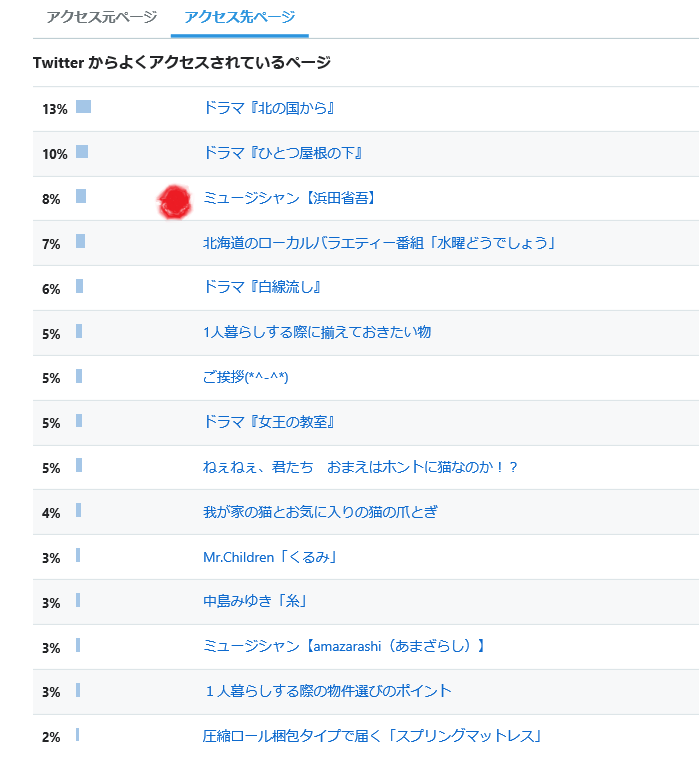Click the Twitter からよくアクセスされているページ heading

182,62
